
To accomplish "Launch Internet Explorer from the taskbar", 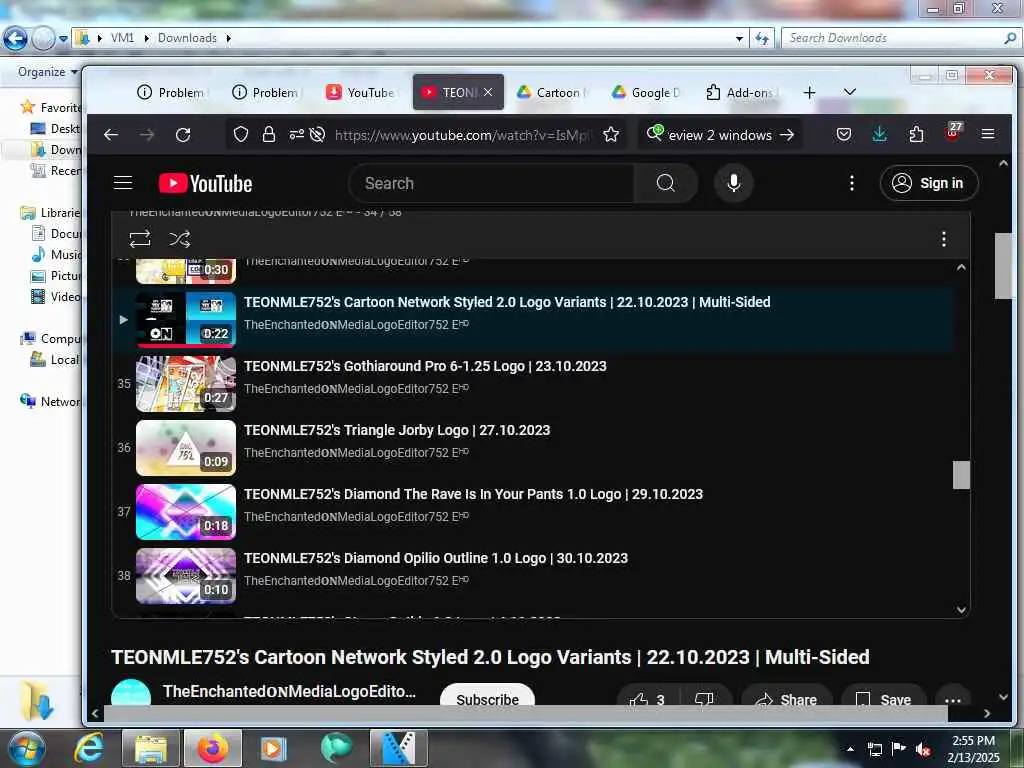I will point(88,748).
